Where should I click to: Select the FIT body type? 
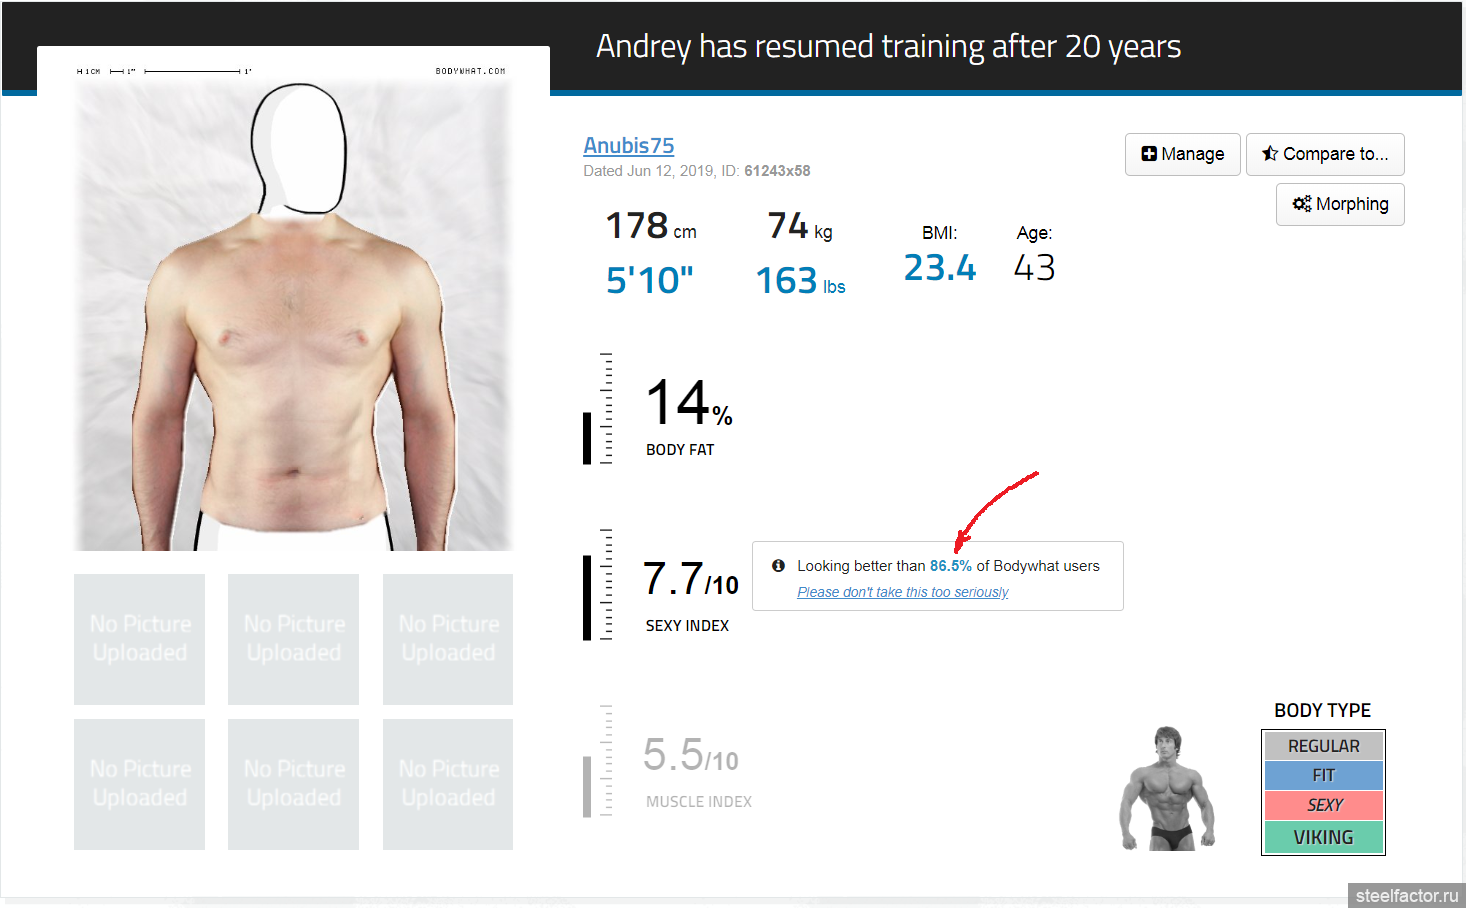point(1323,775)
